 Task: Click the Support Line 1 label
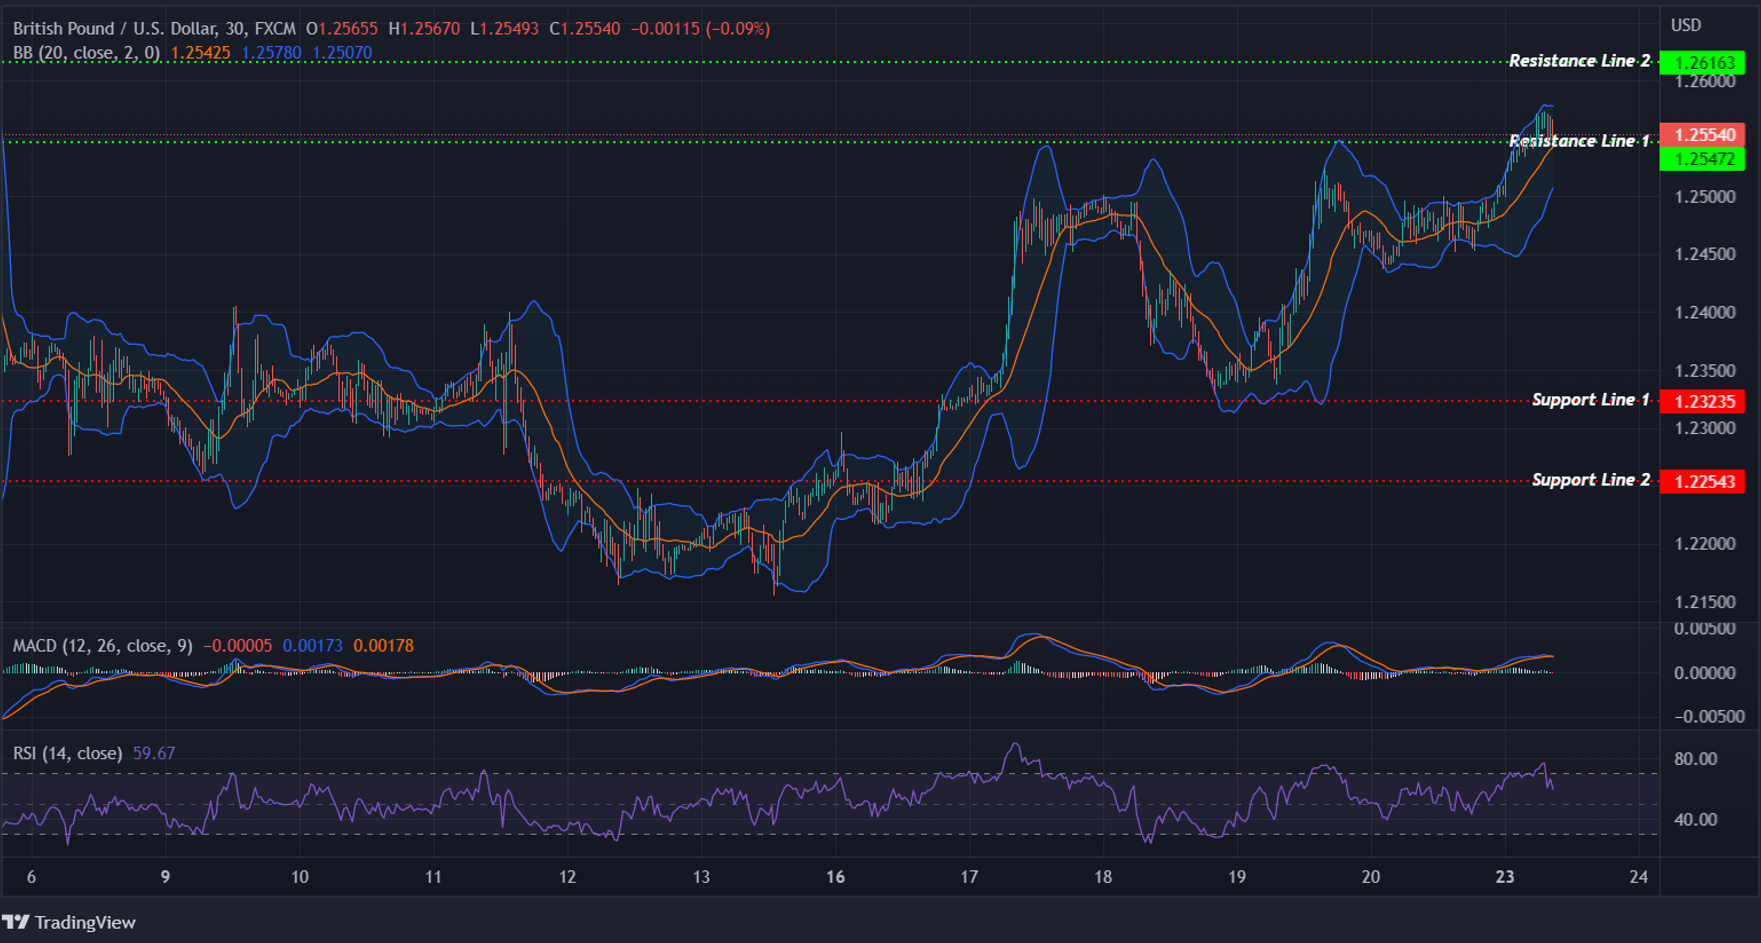click(1589, 399)
